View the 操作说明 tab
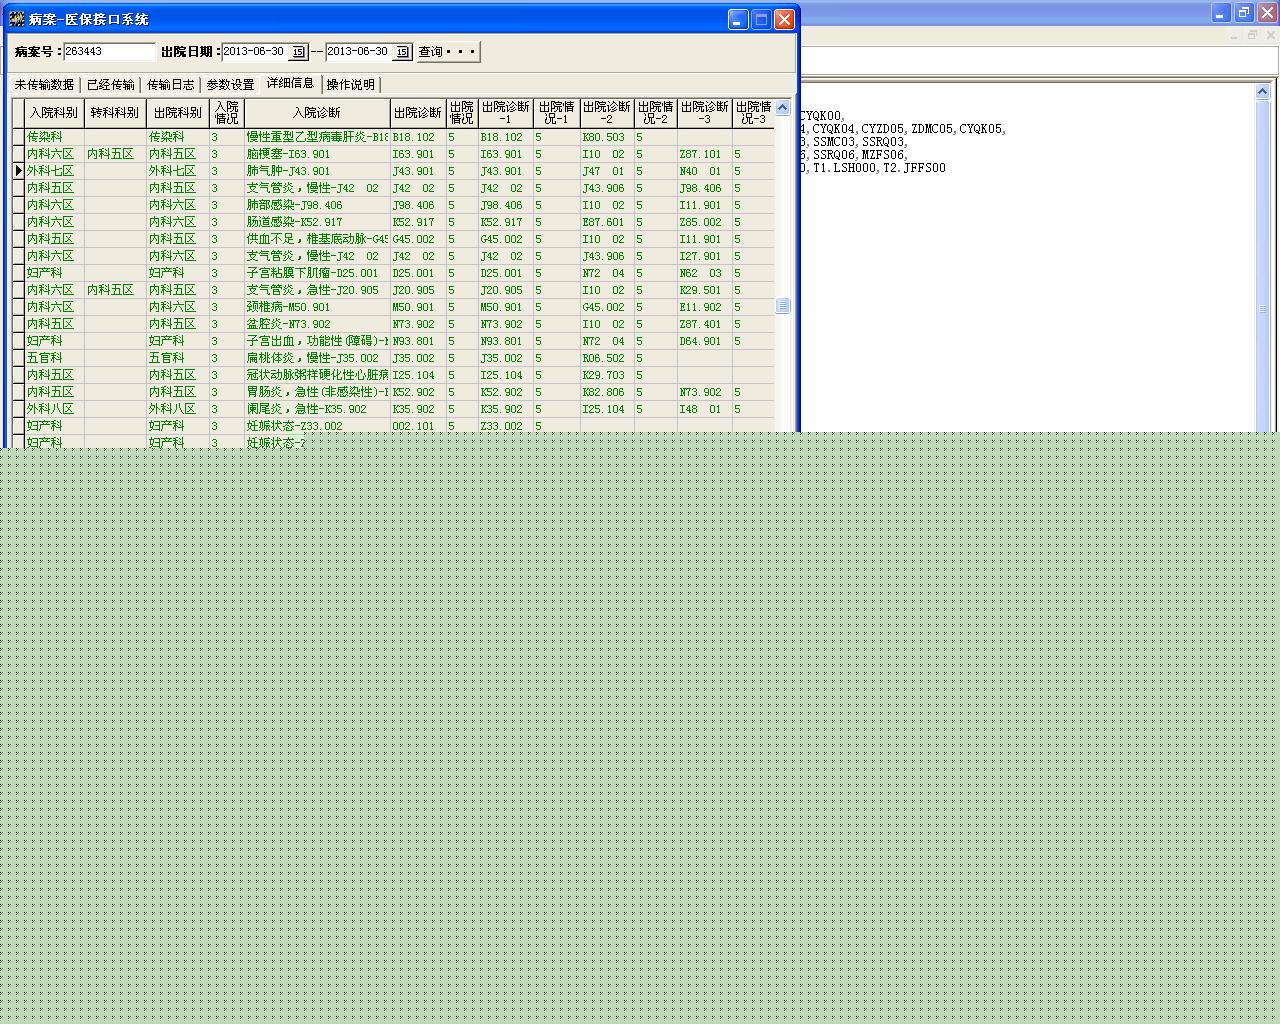Viewport: 1280px width, 1024px height. pos(351,85)
